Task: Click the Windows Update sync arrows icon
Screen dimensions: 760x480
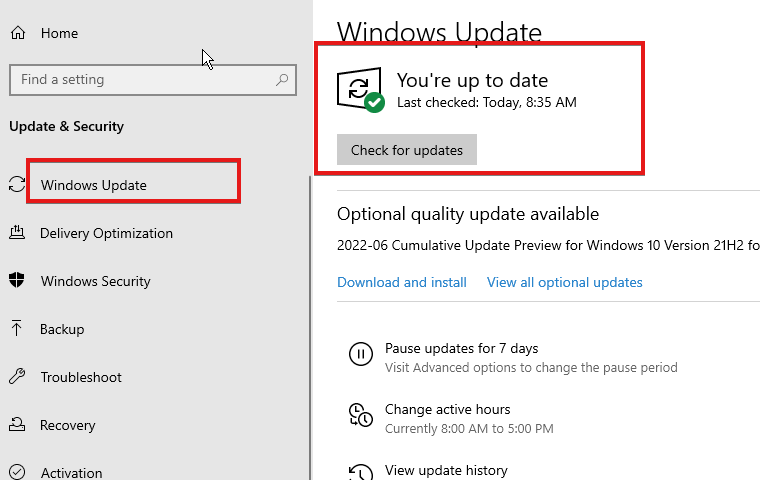Action: click(x=17, y=184)
